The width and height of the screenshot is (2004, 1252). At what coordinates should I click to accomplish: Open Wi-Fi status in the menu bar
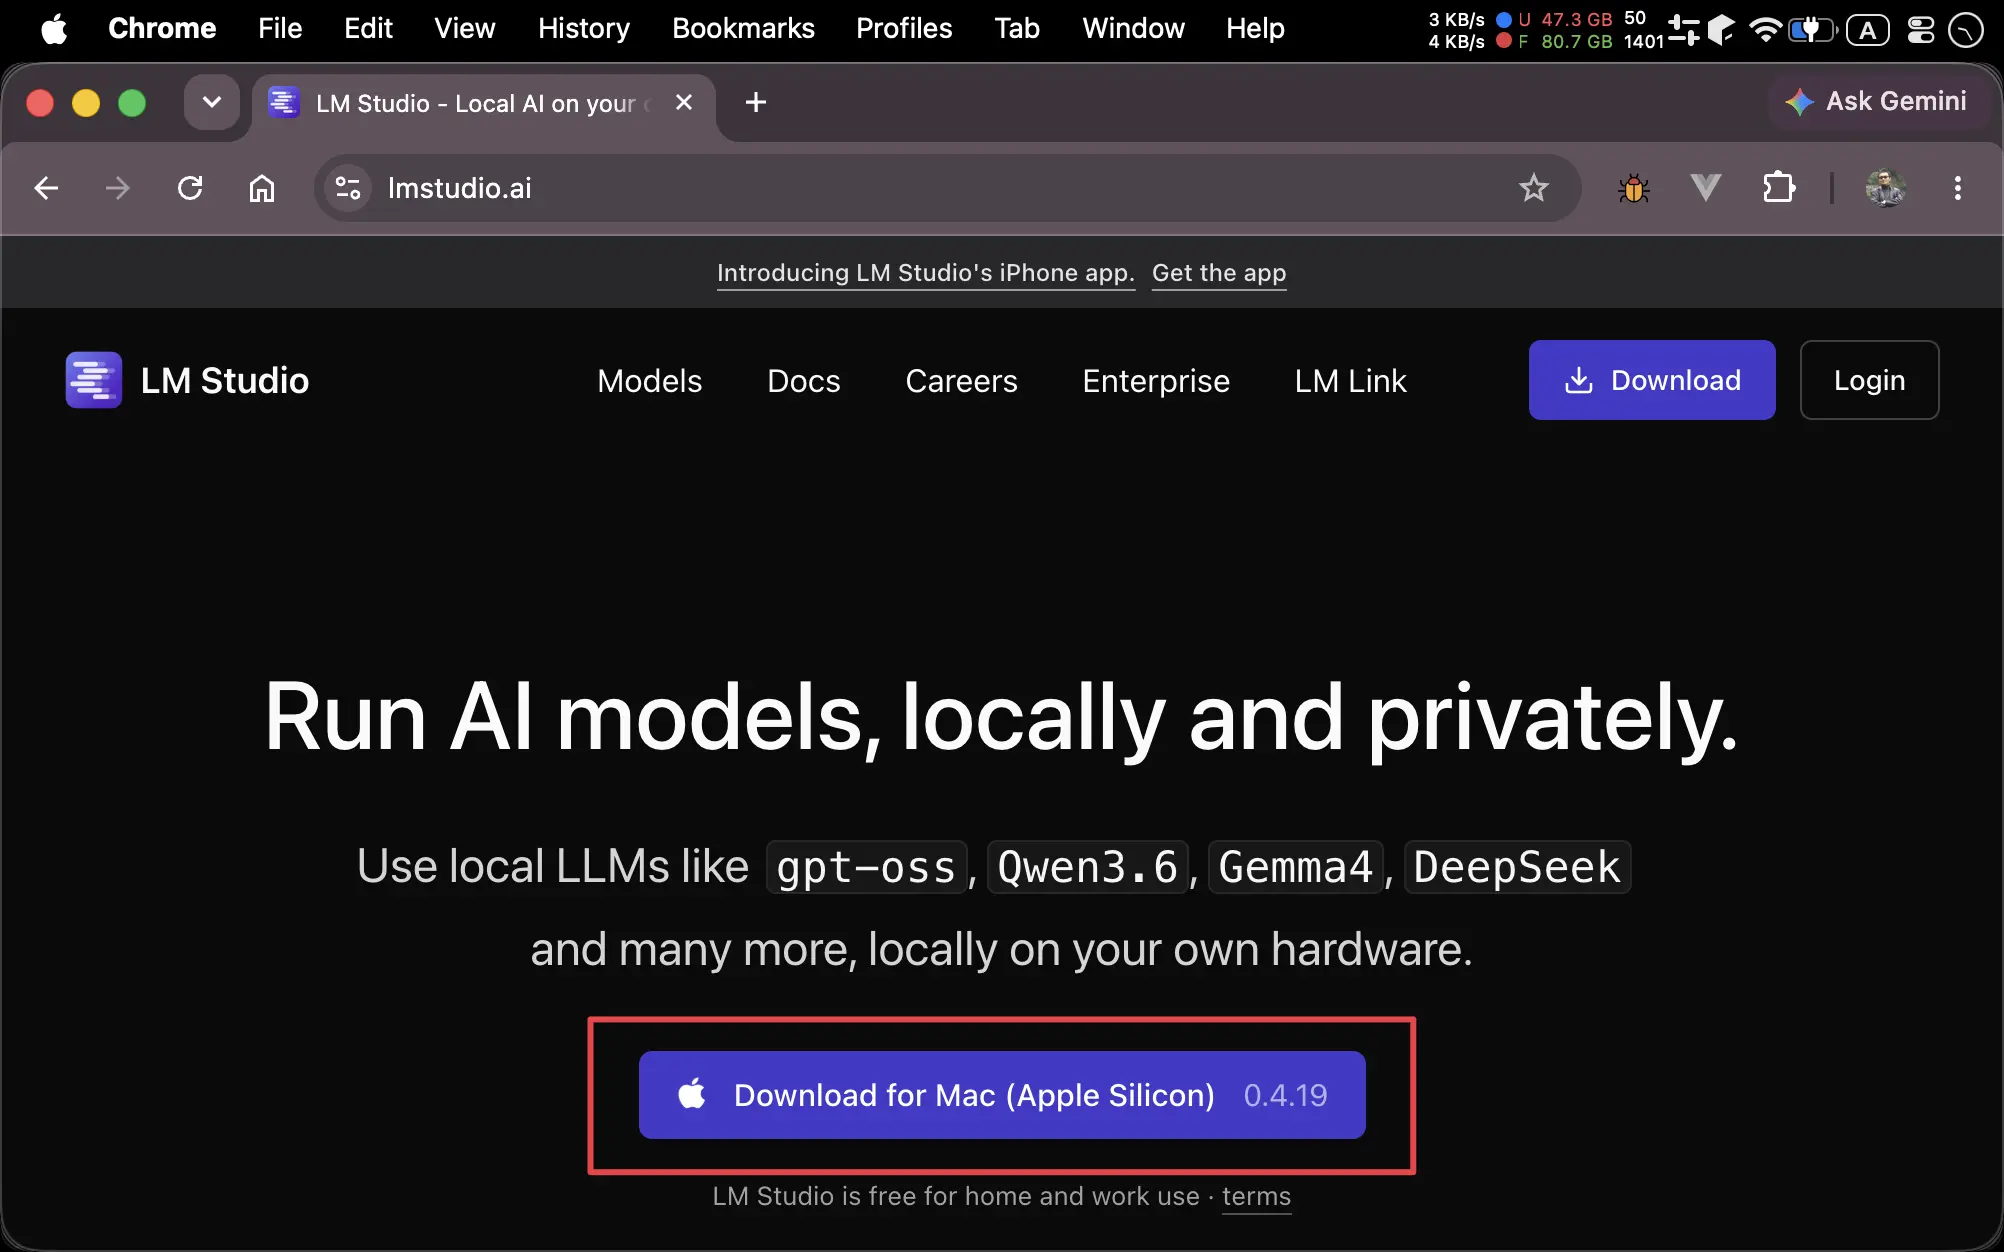(1766, 29)
